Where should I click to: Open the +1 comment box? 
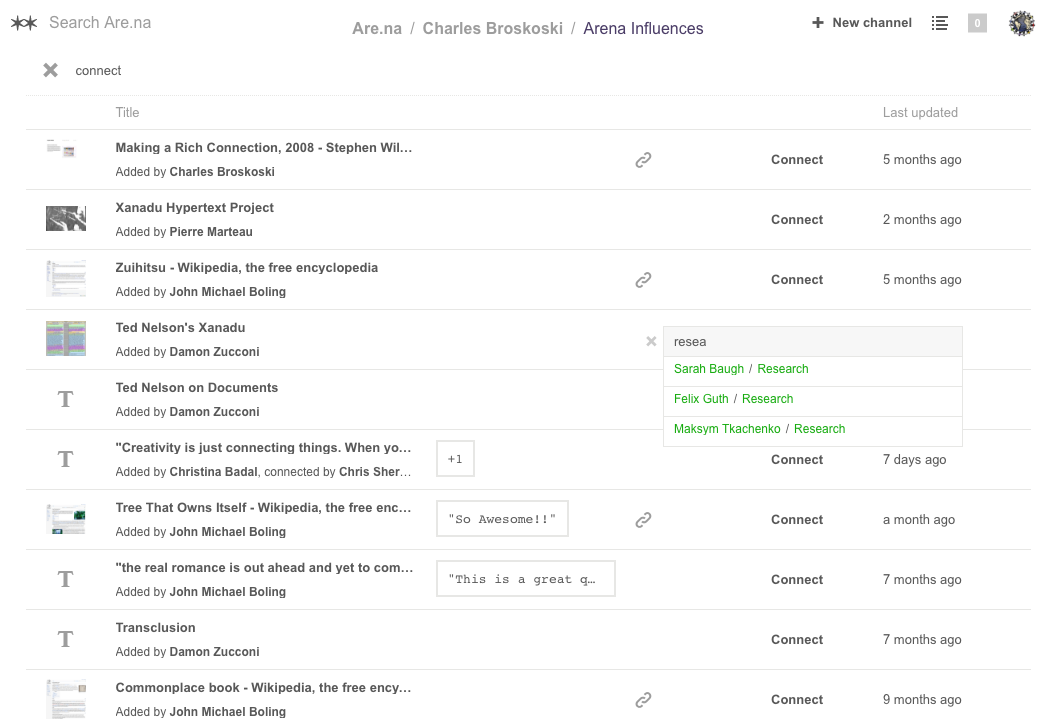pos(455,459)
